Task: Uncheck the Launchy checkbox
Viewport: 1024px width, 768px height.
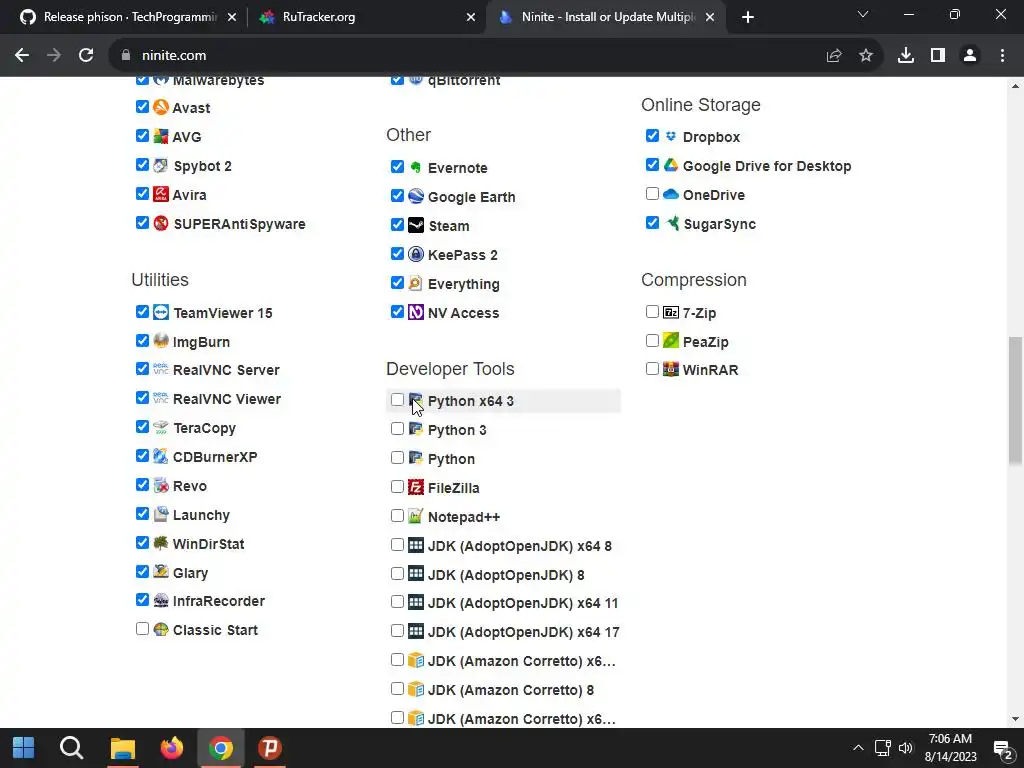Action: pos(142,513)
